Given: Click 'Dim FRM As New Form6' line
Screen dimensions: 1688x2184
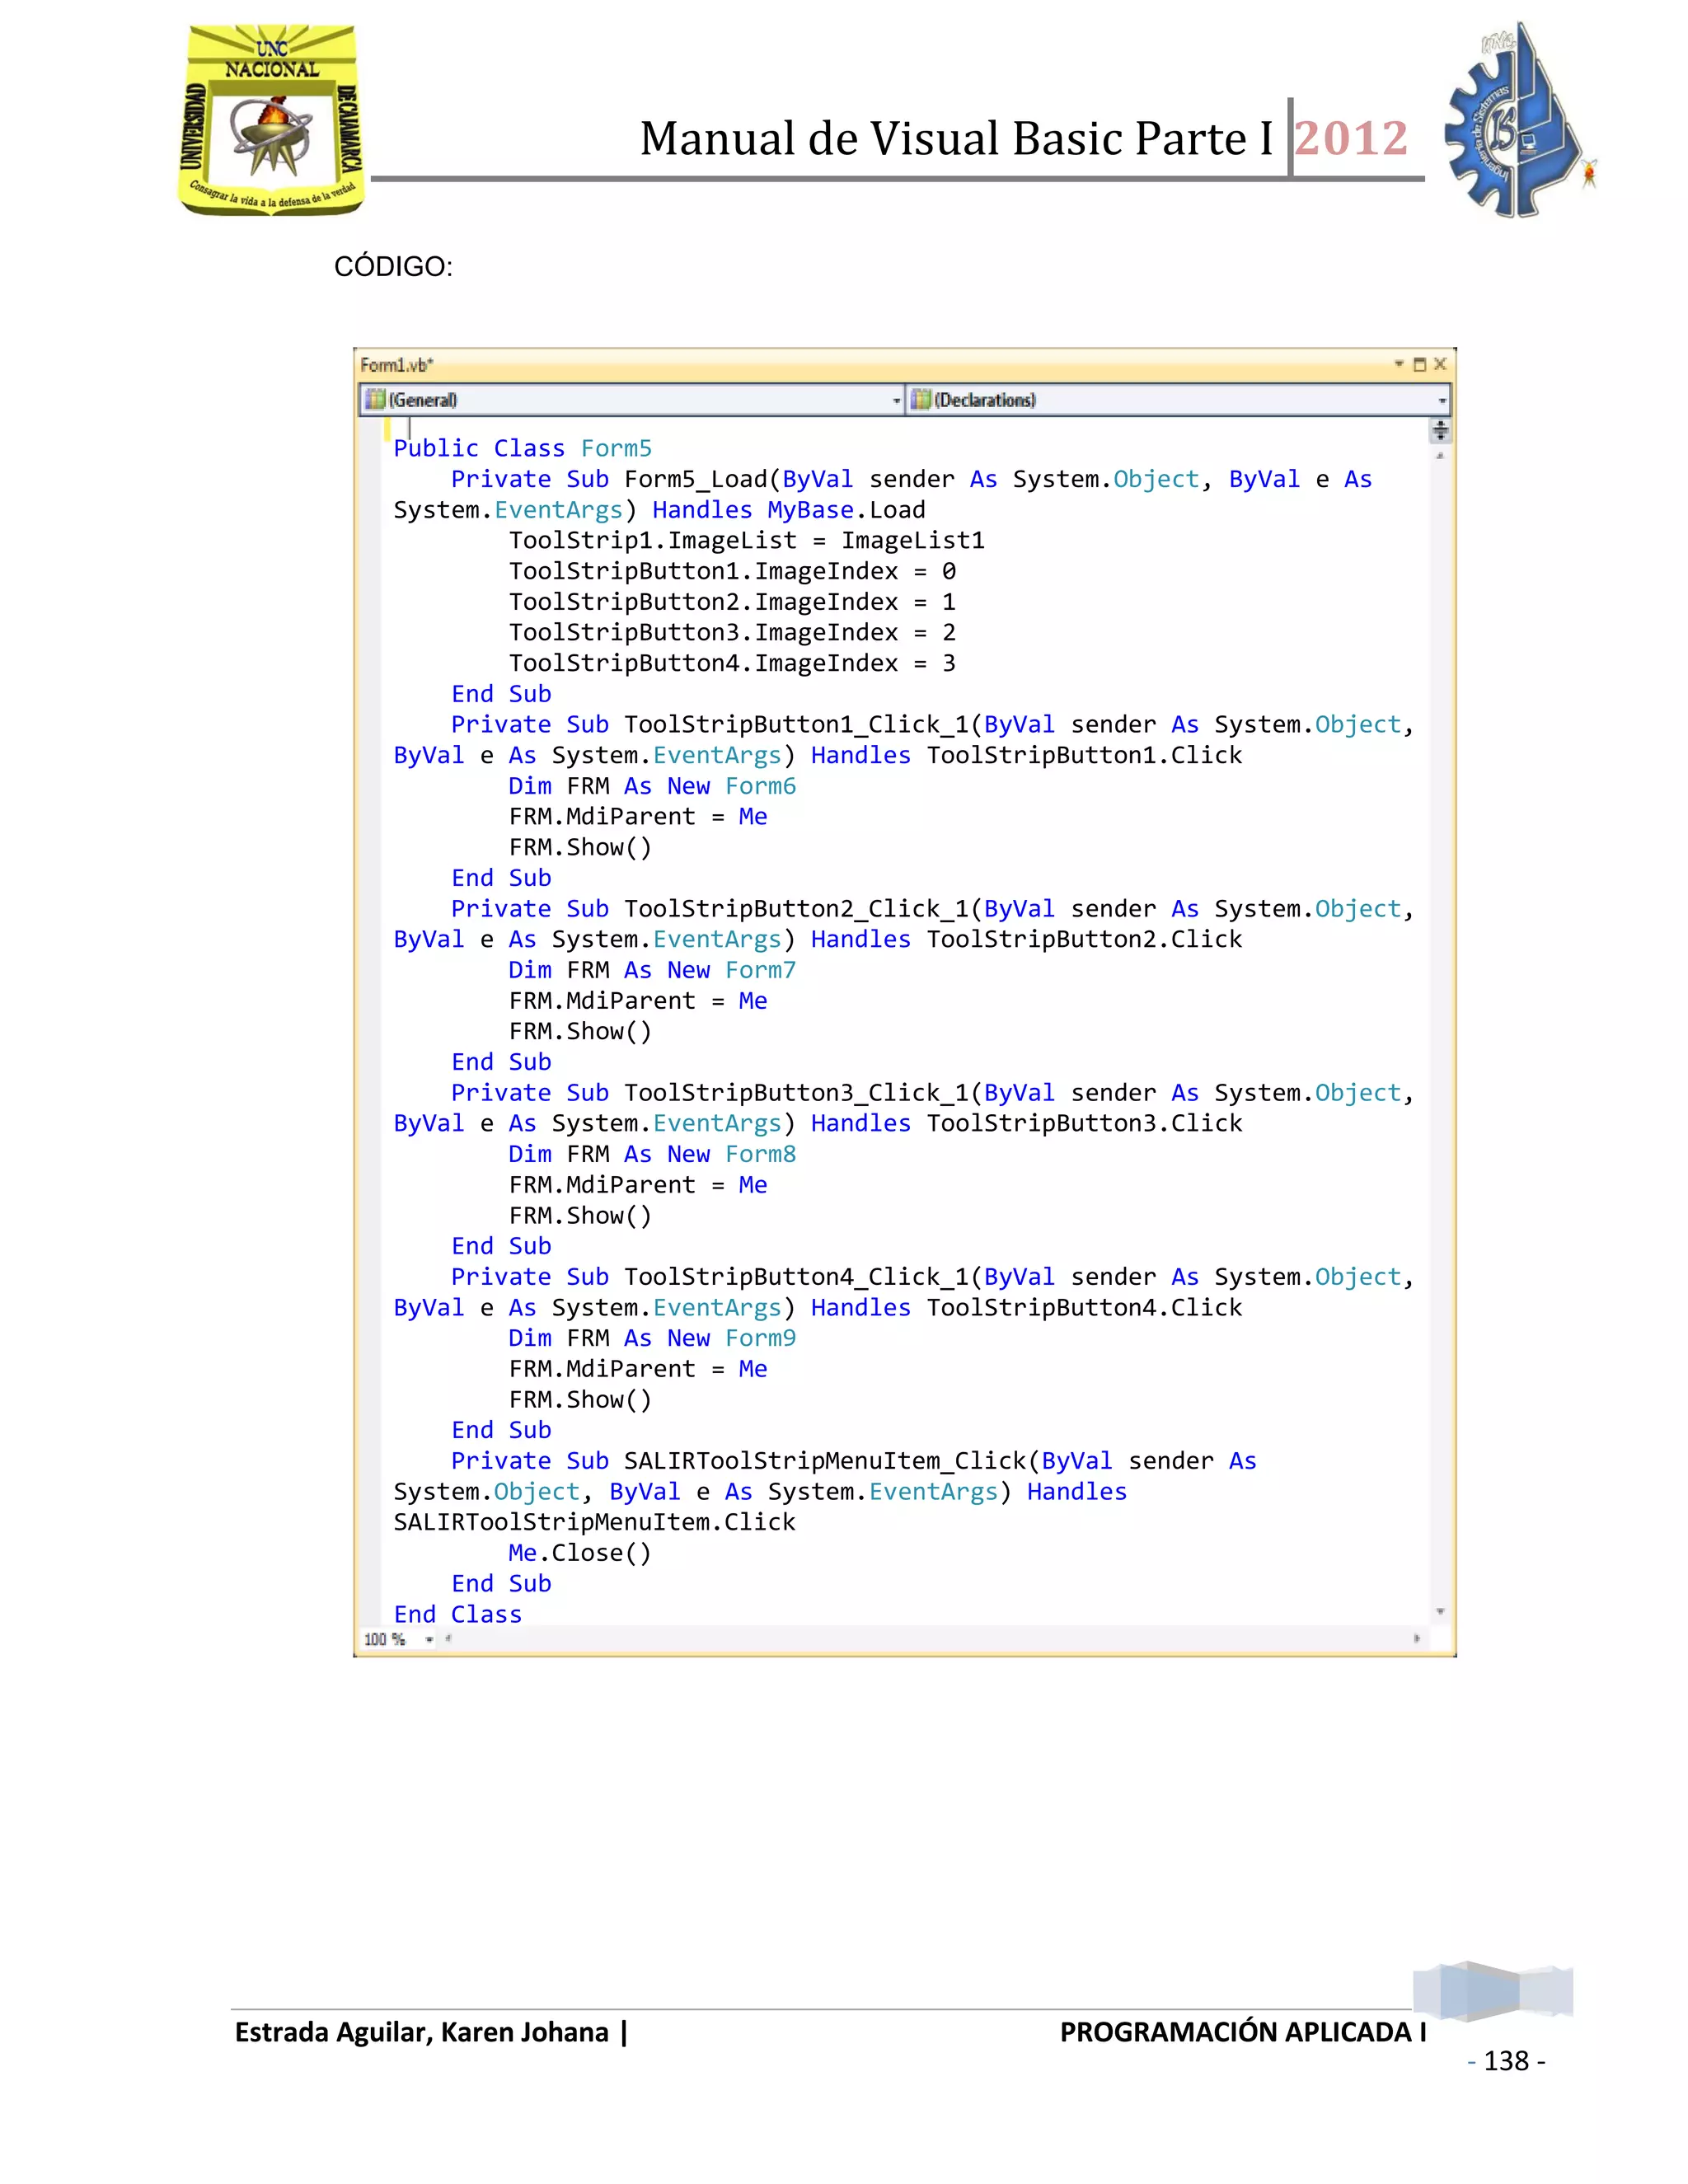Looking at the screenshot, I should (x=652, y=786).
